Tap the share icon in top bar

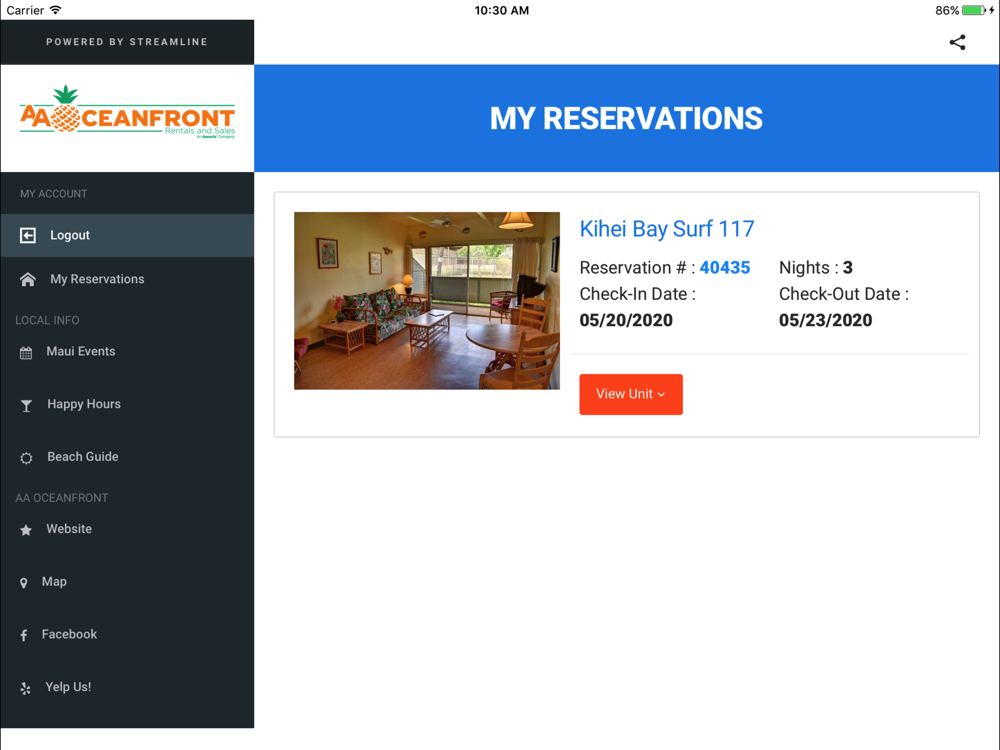point(957,42)
